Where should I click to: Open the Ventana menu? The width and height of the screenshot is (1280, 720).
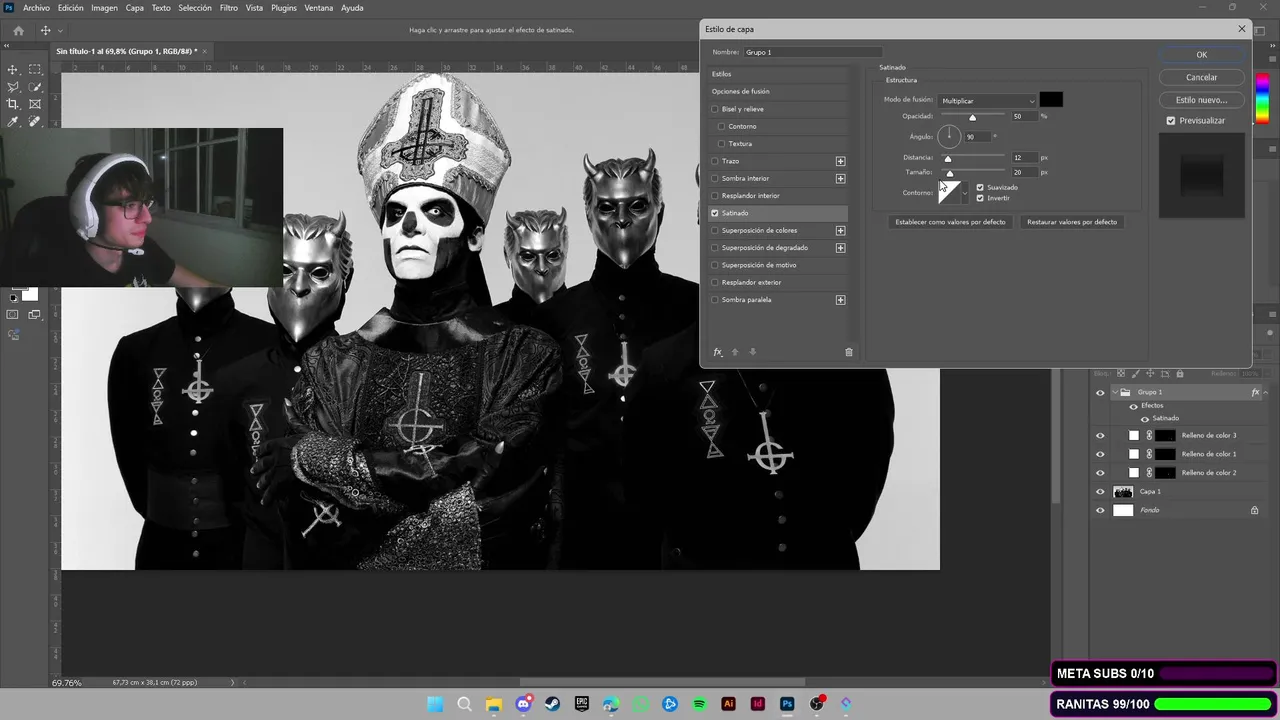click(x=319, y=8)
